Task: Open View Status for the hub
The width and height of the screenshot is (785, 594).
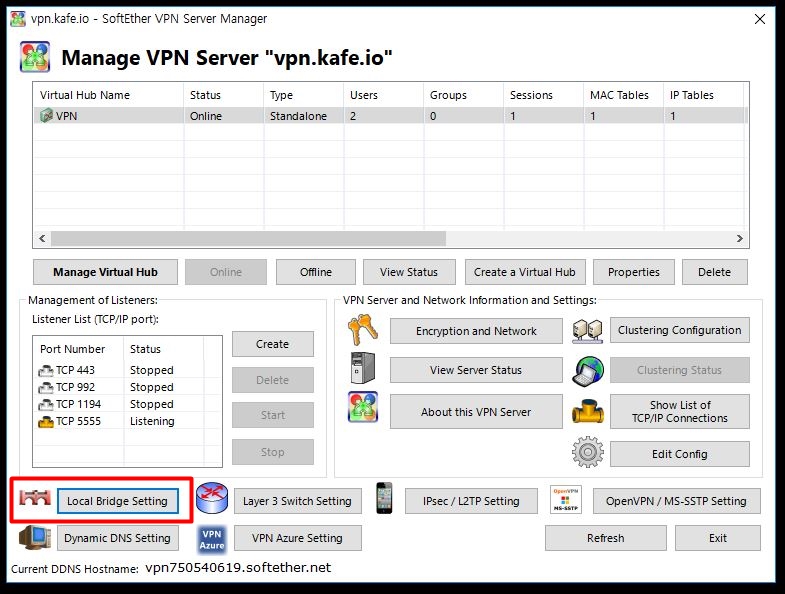Action: pos(409,272)
